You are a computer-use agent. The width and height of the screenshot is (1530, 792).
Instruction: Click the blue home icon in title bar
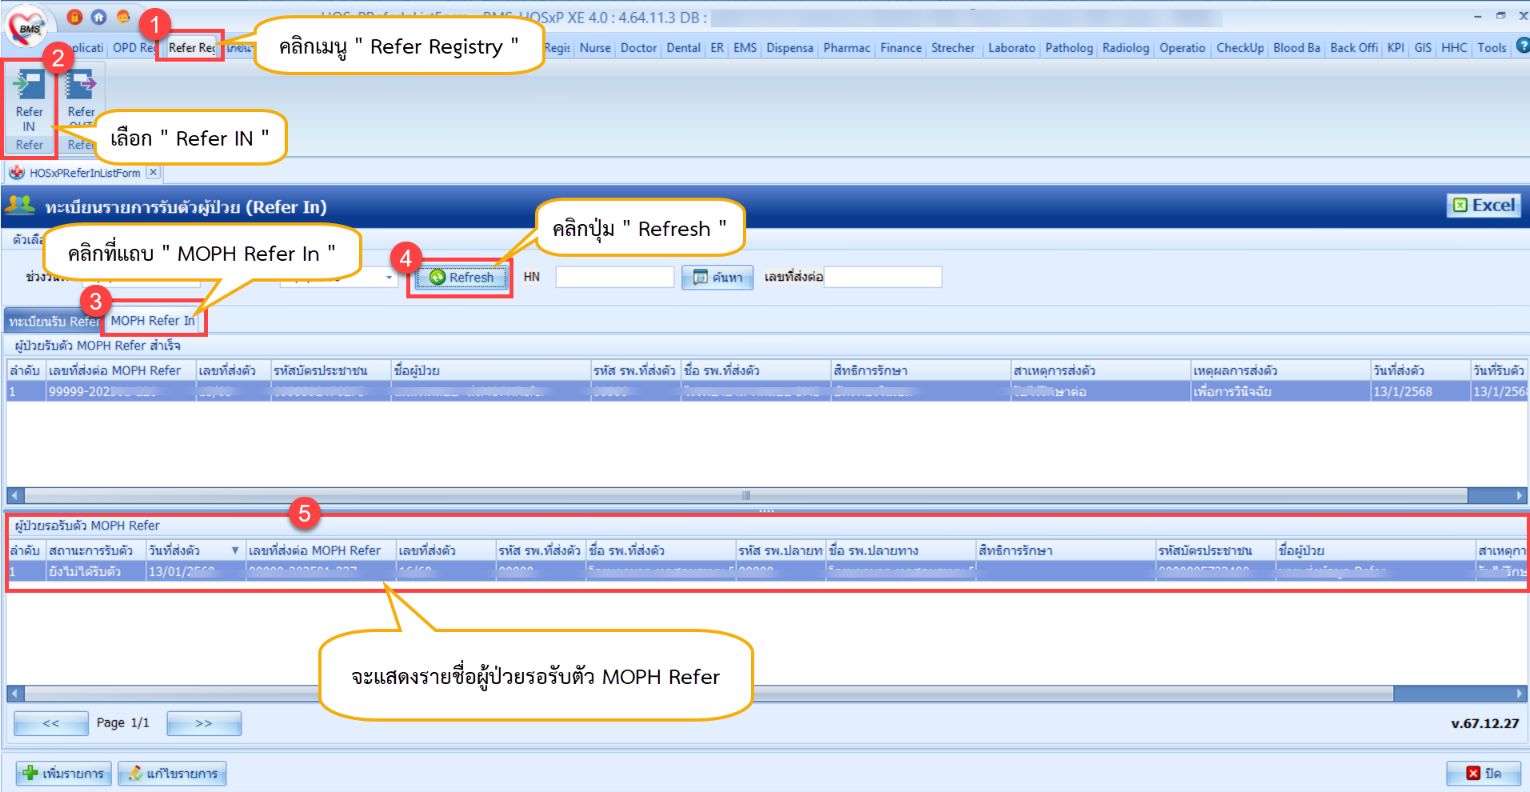pyautogui.click(x=98, y=17)
